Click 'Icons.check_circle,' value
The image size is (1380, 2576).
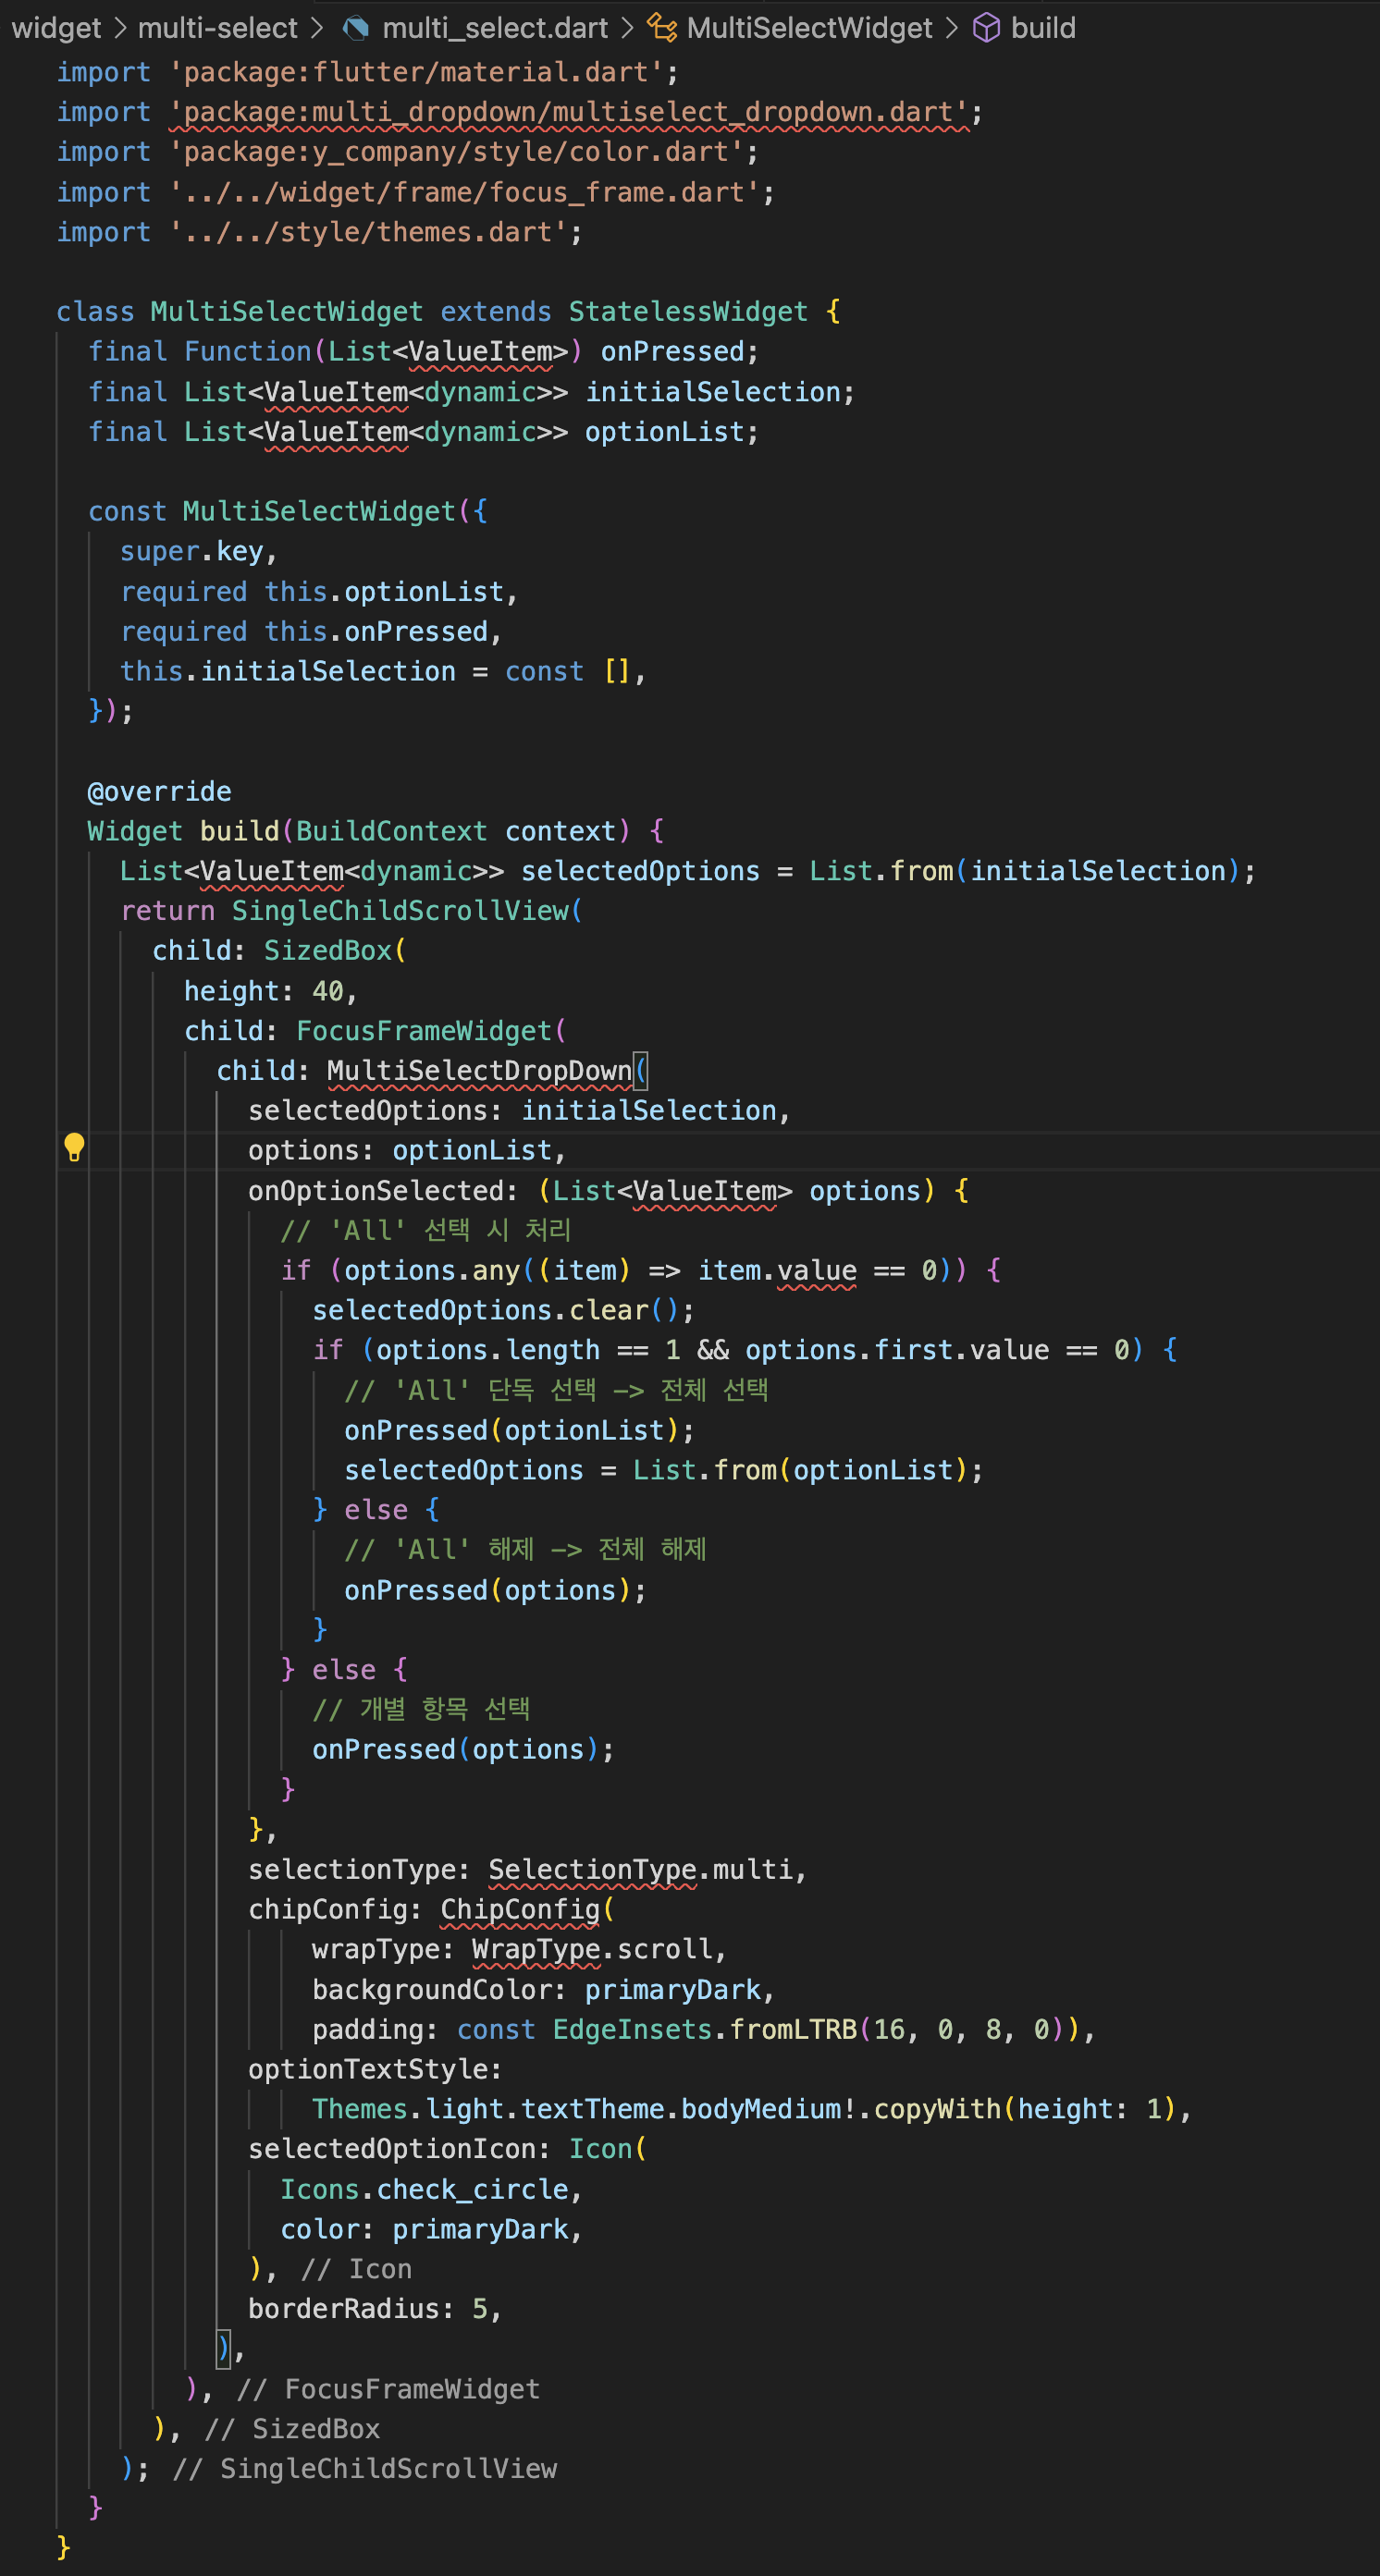coord(431,2190)
